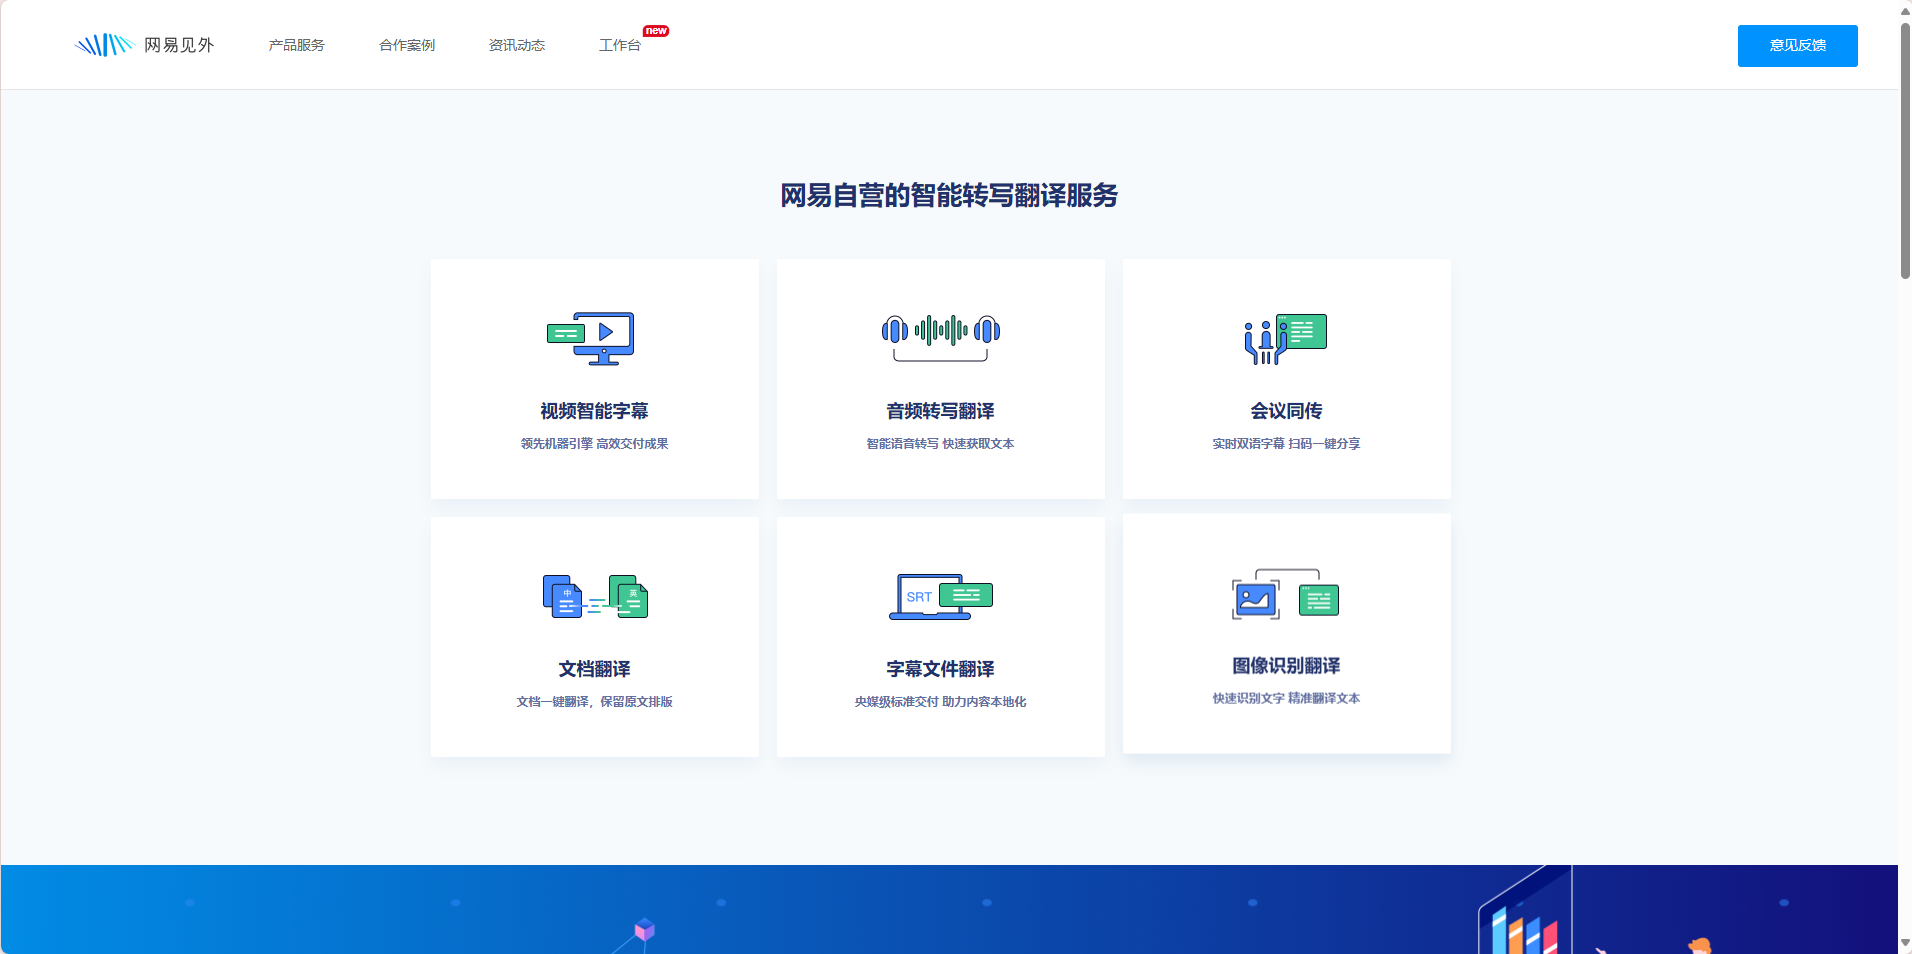Viewport: 1912px width, 954px height.
Task: Open the 音频转写翻译 title link
Action: [x=940, y=411]
